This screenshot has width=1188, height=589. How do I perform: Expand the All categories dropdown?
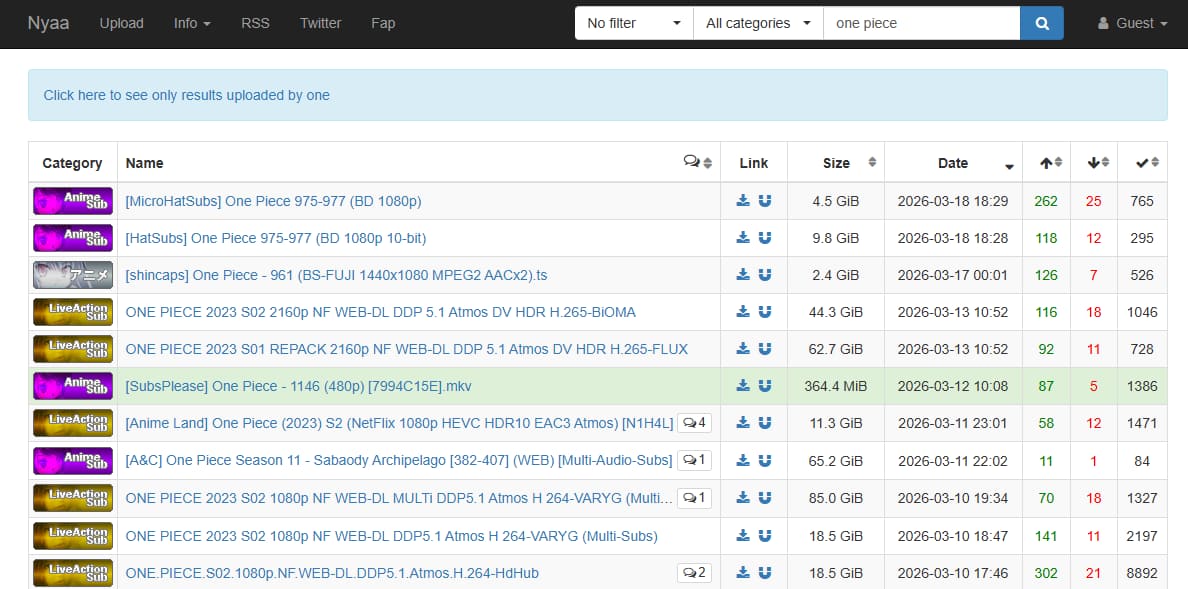point(758,23)
